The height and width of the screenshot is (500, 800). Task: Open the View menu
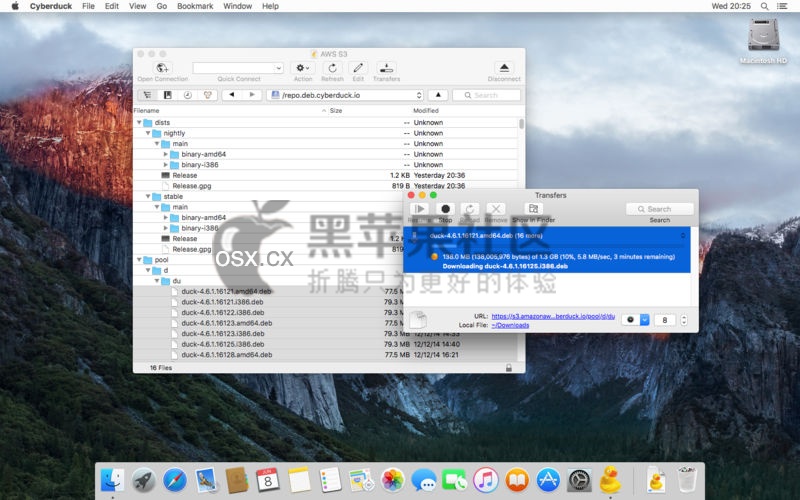[x=137, y=6]
